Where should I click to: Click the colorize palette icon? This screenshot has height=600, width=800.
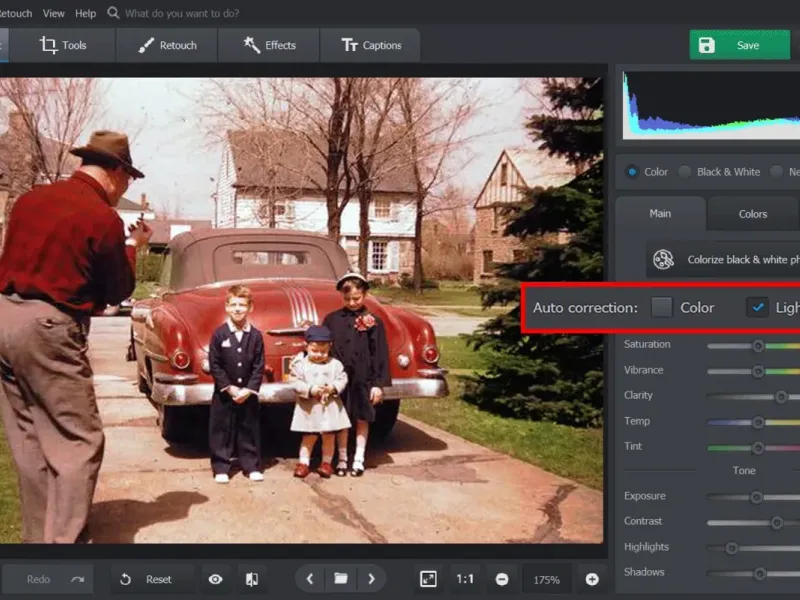[x=663, y=260]
